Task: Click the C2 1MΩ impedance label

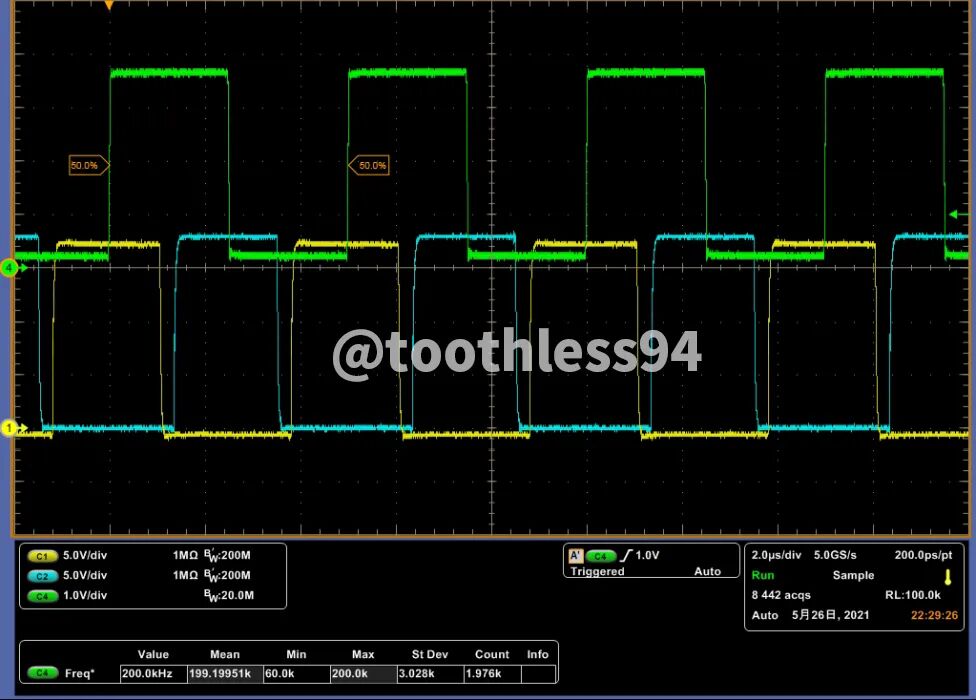Action: pyautogui.click(x=185, y=575)
